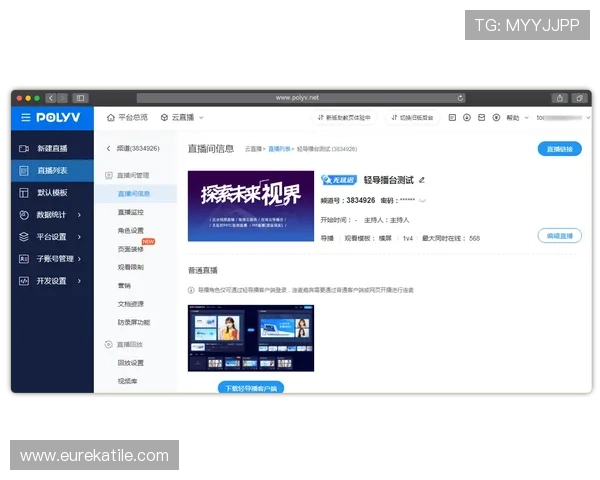
Task: Open 观看限制 in the channel menu
Action: pyautogui.click(x=131, y=267)
